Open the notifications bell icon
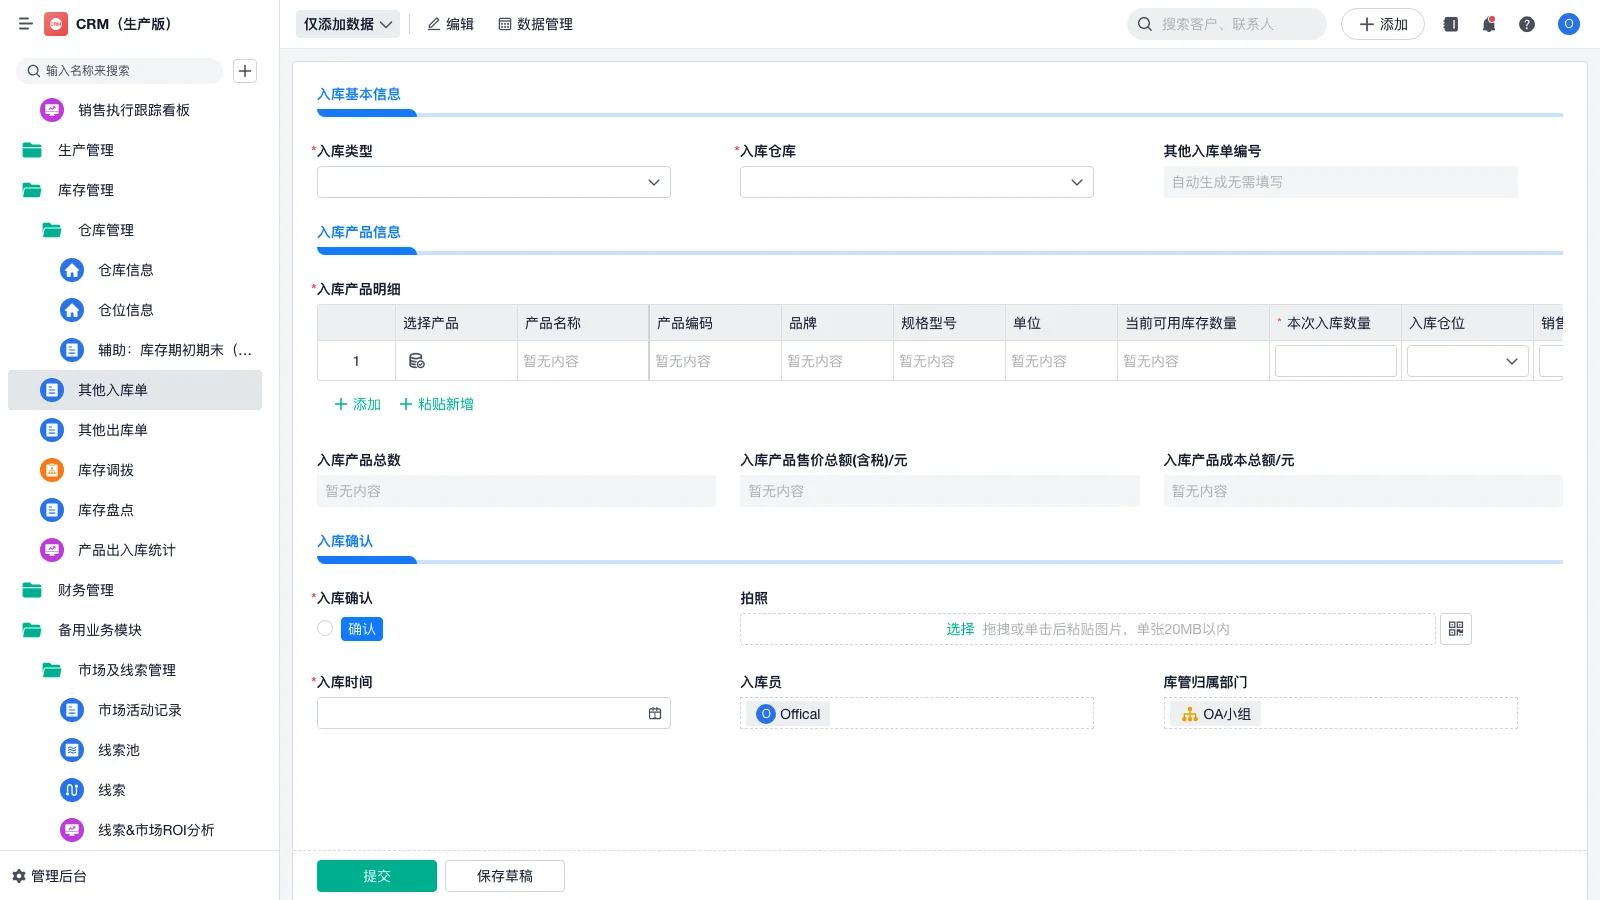The height and width of the screenshot is (900, 1600). click(1489, 24)
